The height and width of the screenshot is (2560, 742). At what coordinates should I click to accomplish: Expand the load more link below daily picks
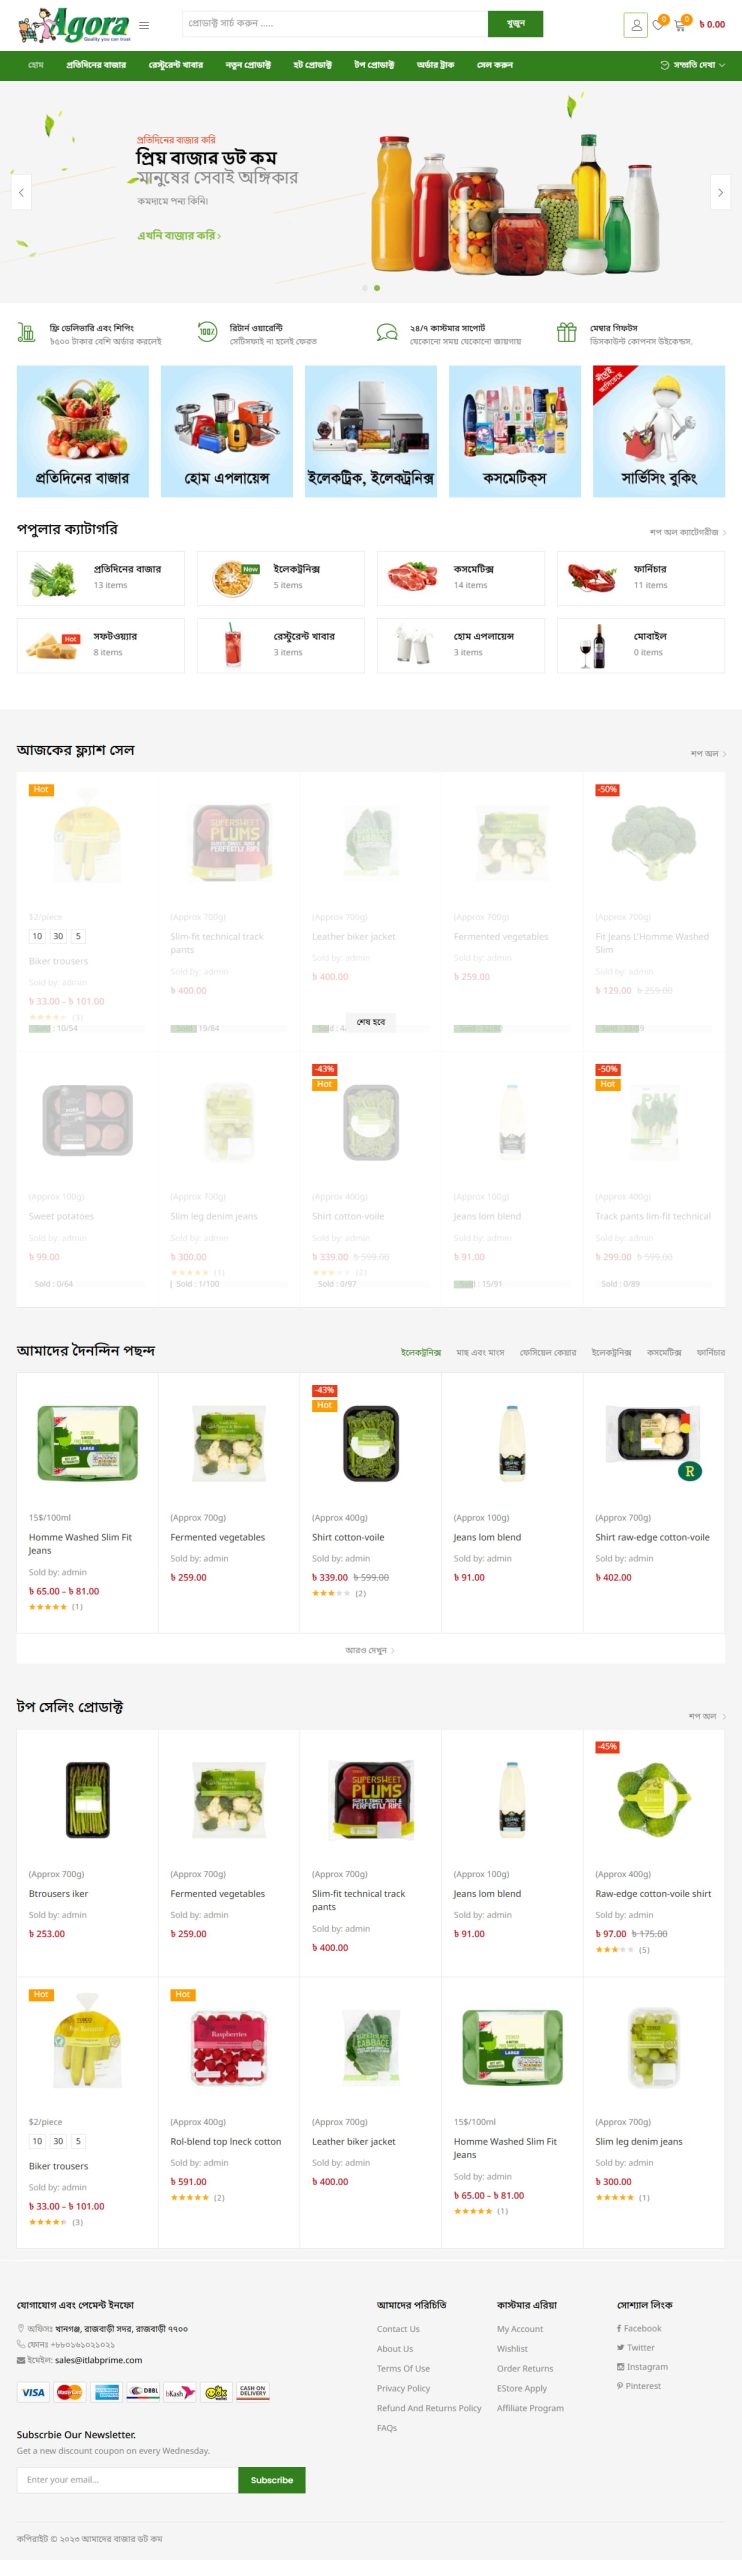click(x=370, y=1650)
